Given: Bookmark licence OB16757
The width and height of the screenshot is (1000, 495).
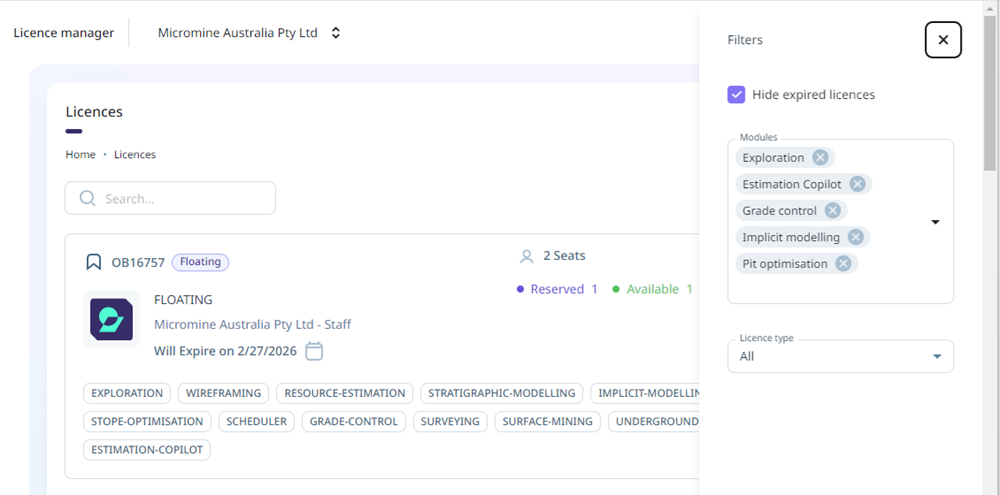Looking at the screenshot, I should (93, 262).
